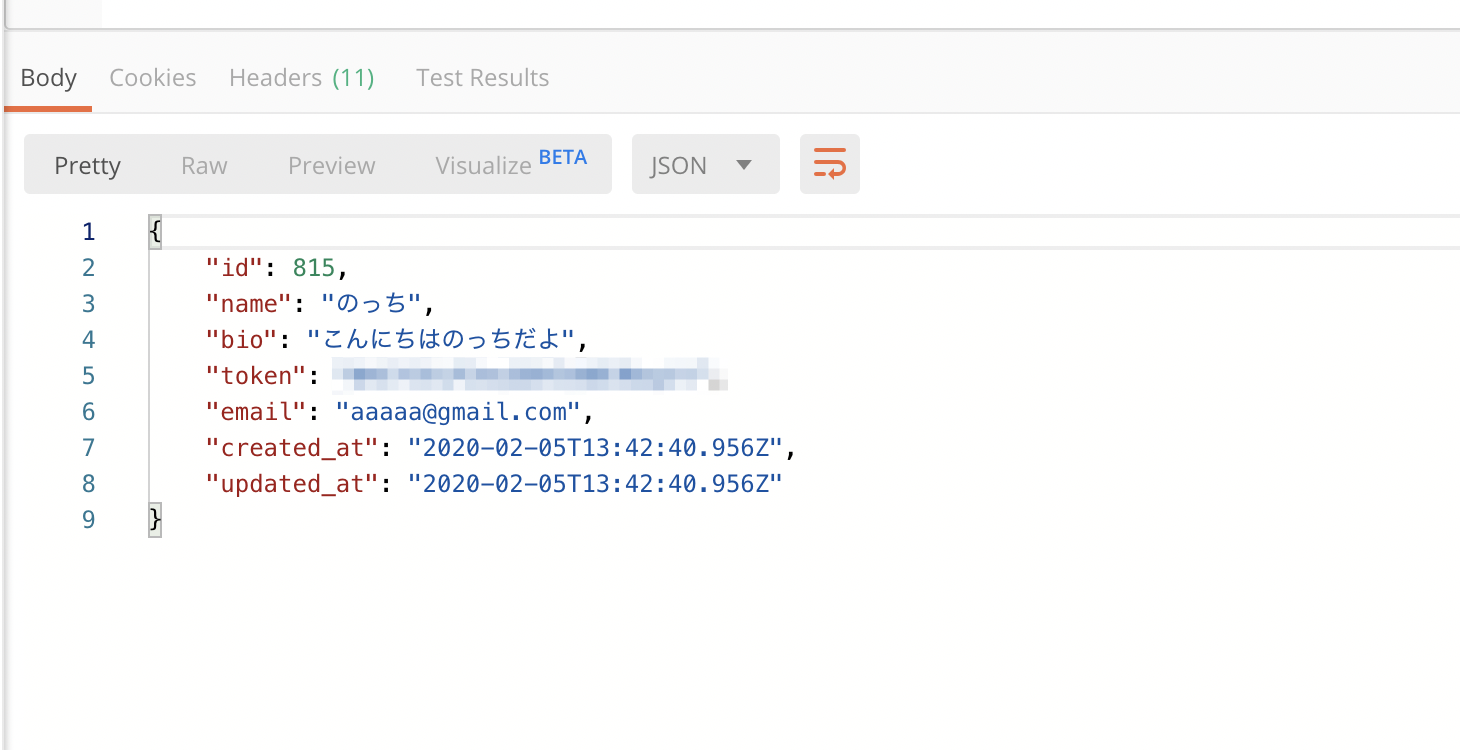This screenshot has width=1460, height=750.
Task: Click the id value 815
Action: pyautogui.click(x=315, y=267)
